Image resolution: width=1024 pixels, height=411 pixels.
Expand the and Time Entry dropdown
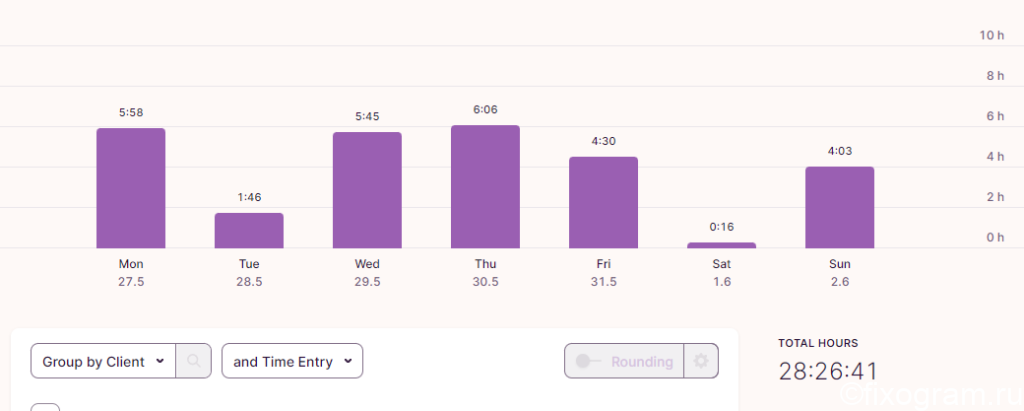click(x=292, y=361)
